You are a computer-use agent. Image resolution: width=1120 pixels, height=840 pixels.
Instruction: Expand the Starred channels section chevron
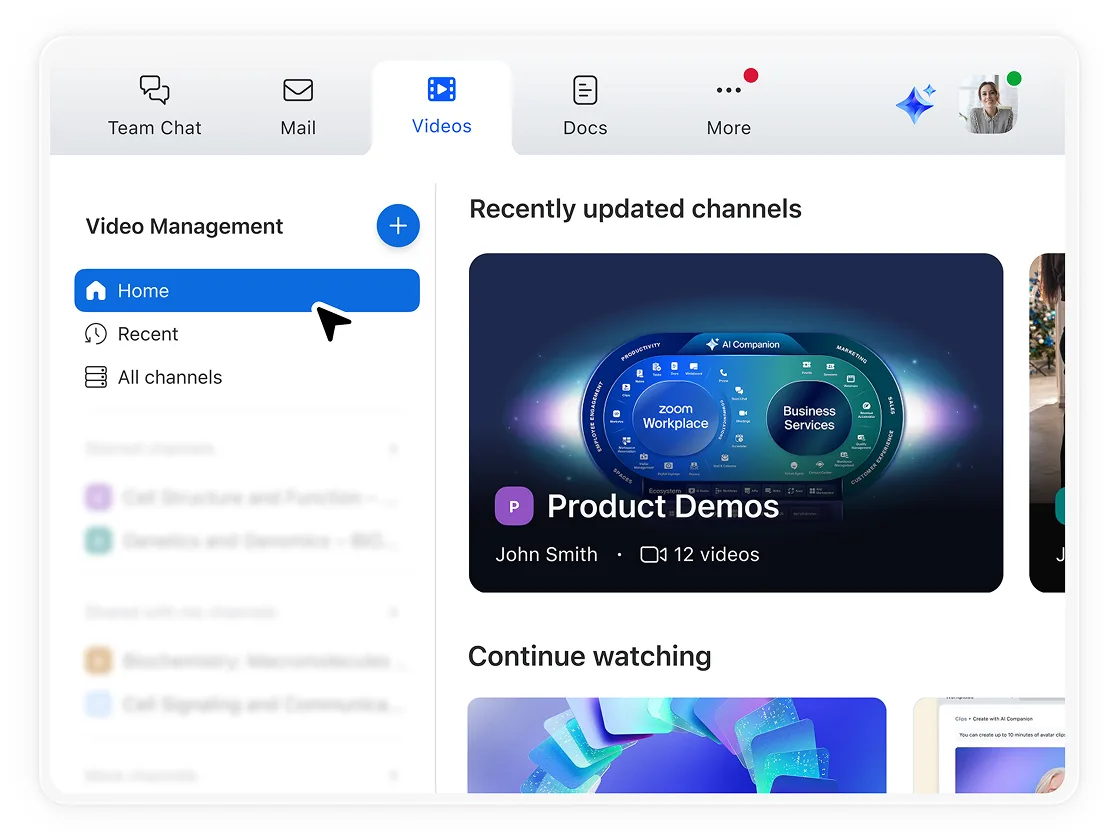click(x=393, y=449)
